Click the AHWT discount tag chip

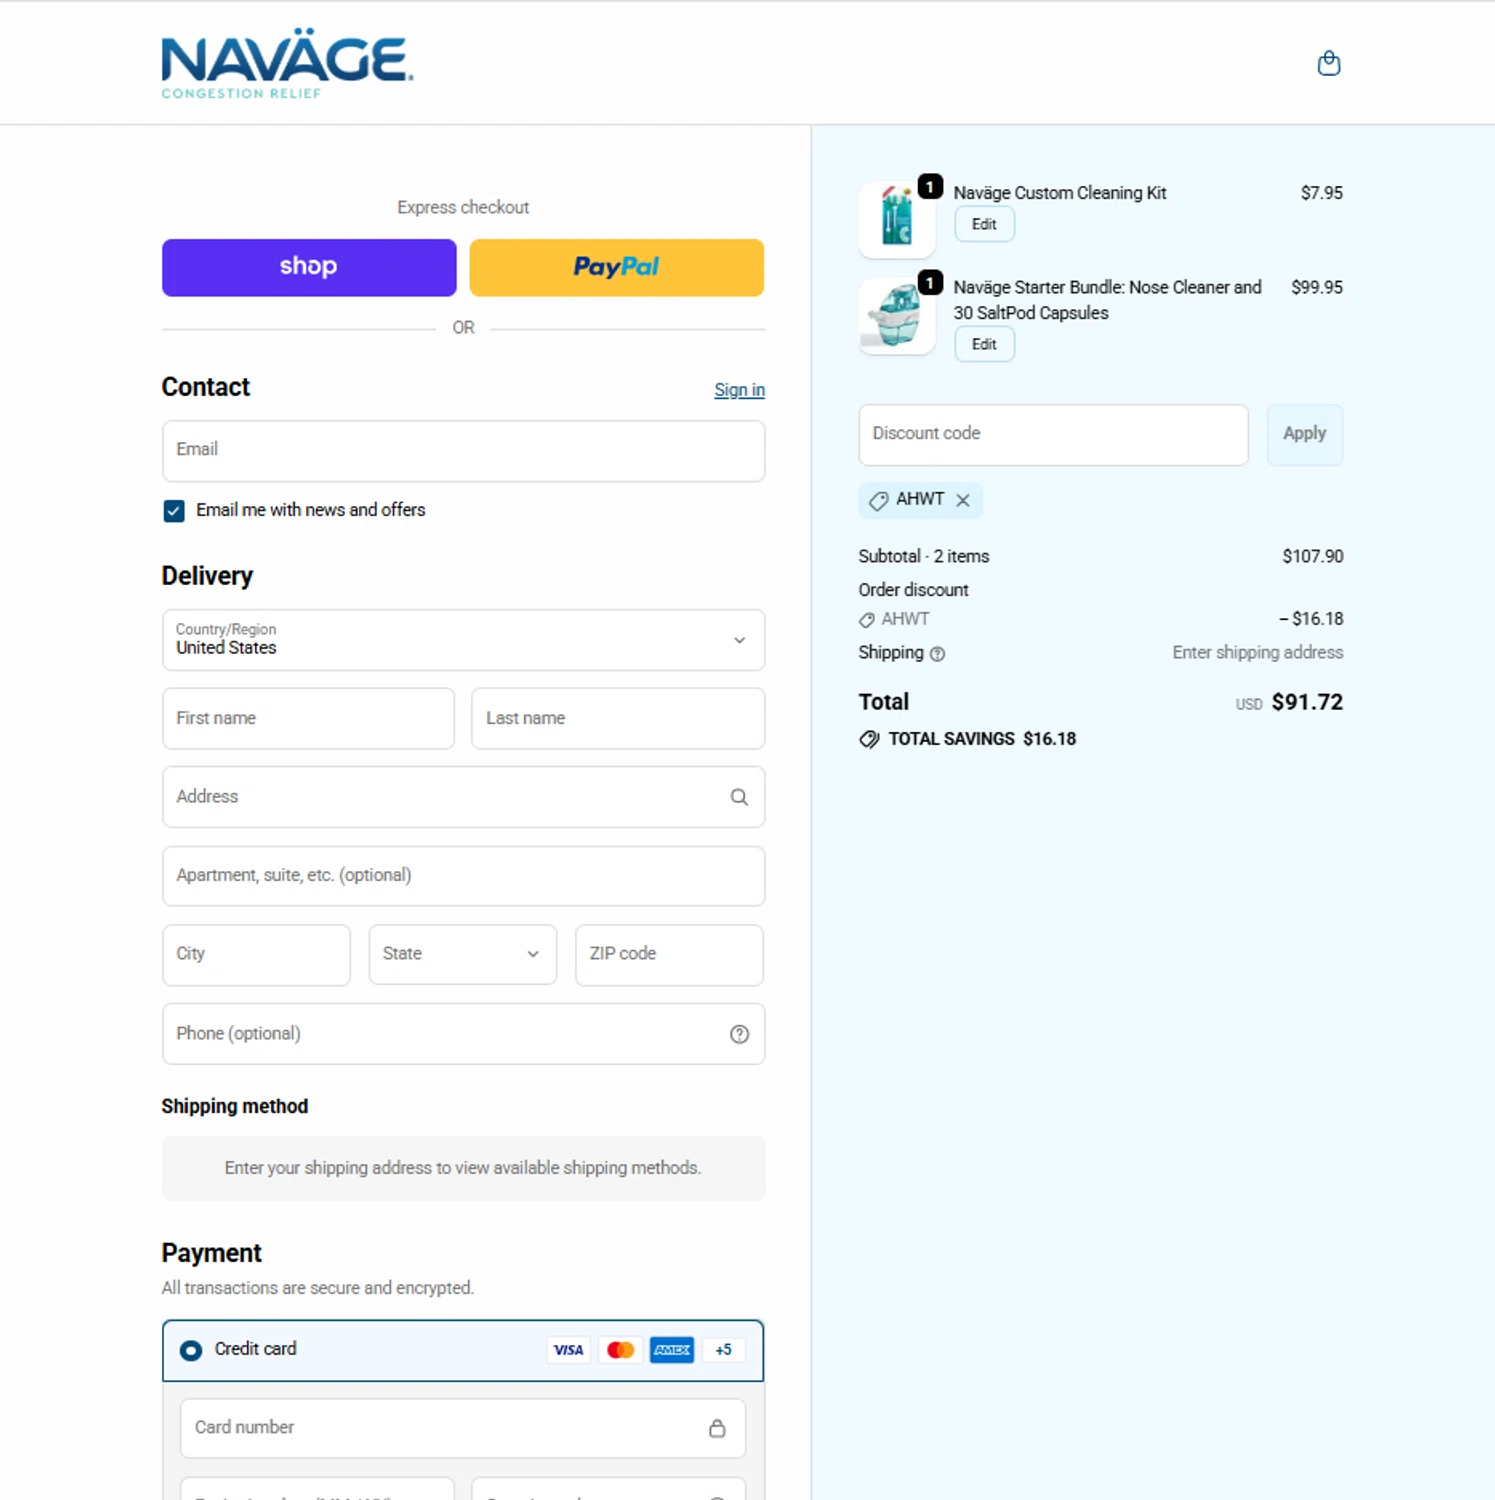[x=920, y=500]
